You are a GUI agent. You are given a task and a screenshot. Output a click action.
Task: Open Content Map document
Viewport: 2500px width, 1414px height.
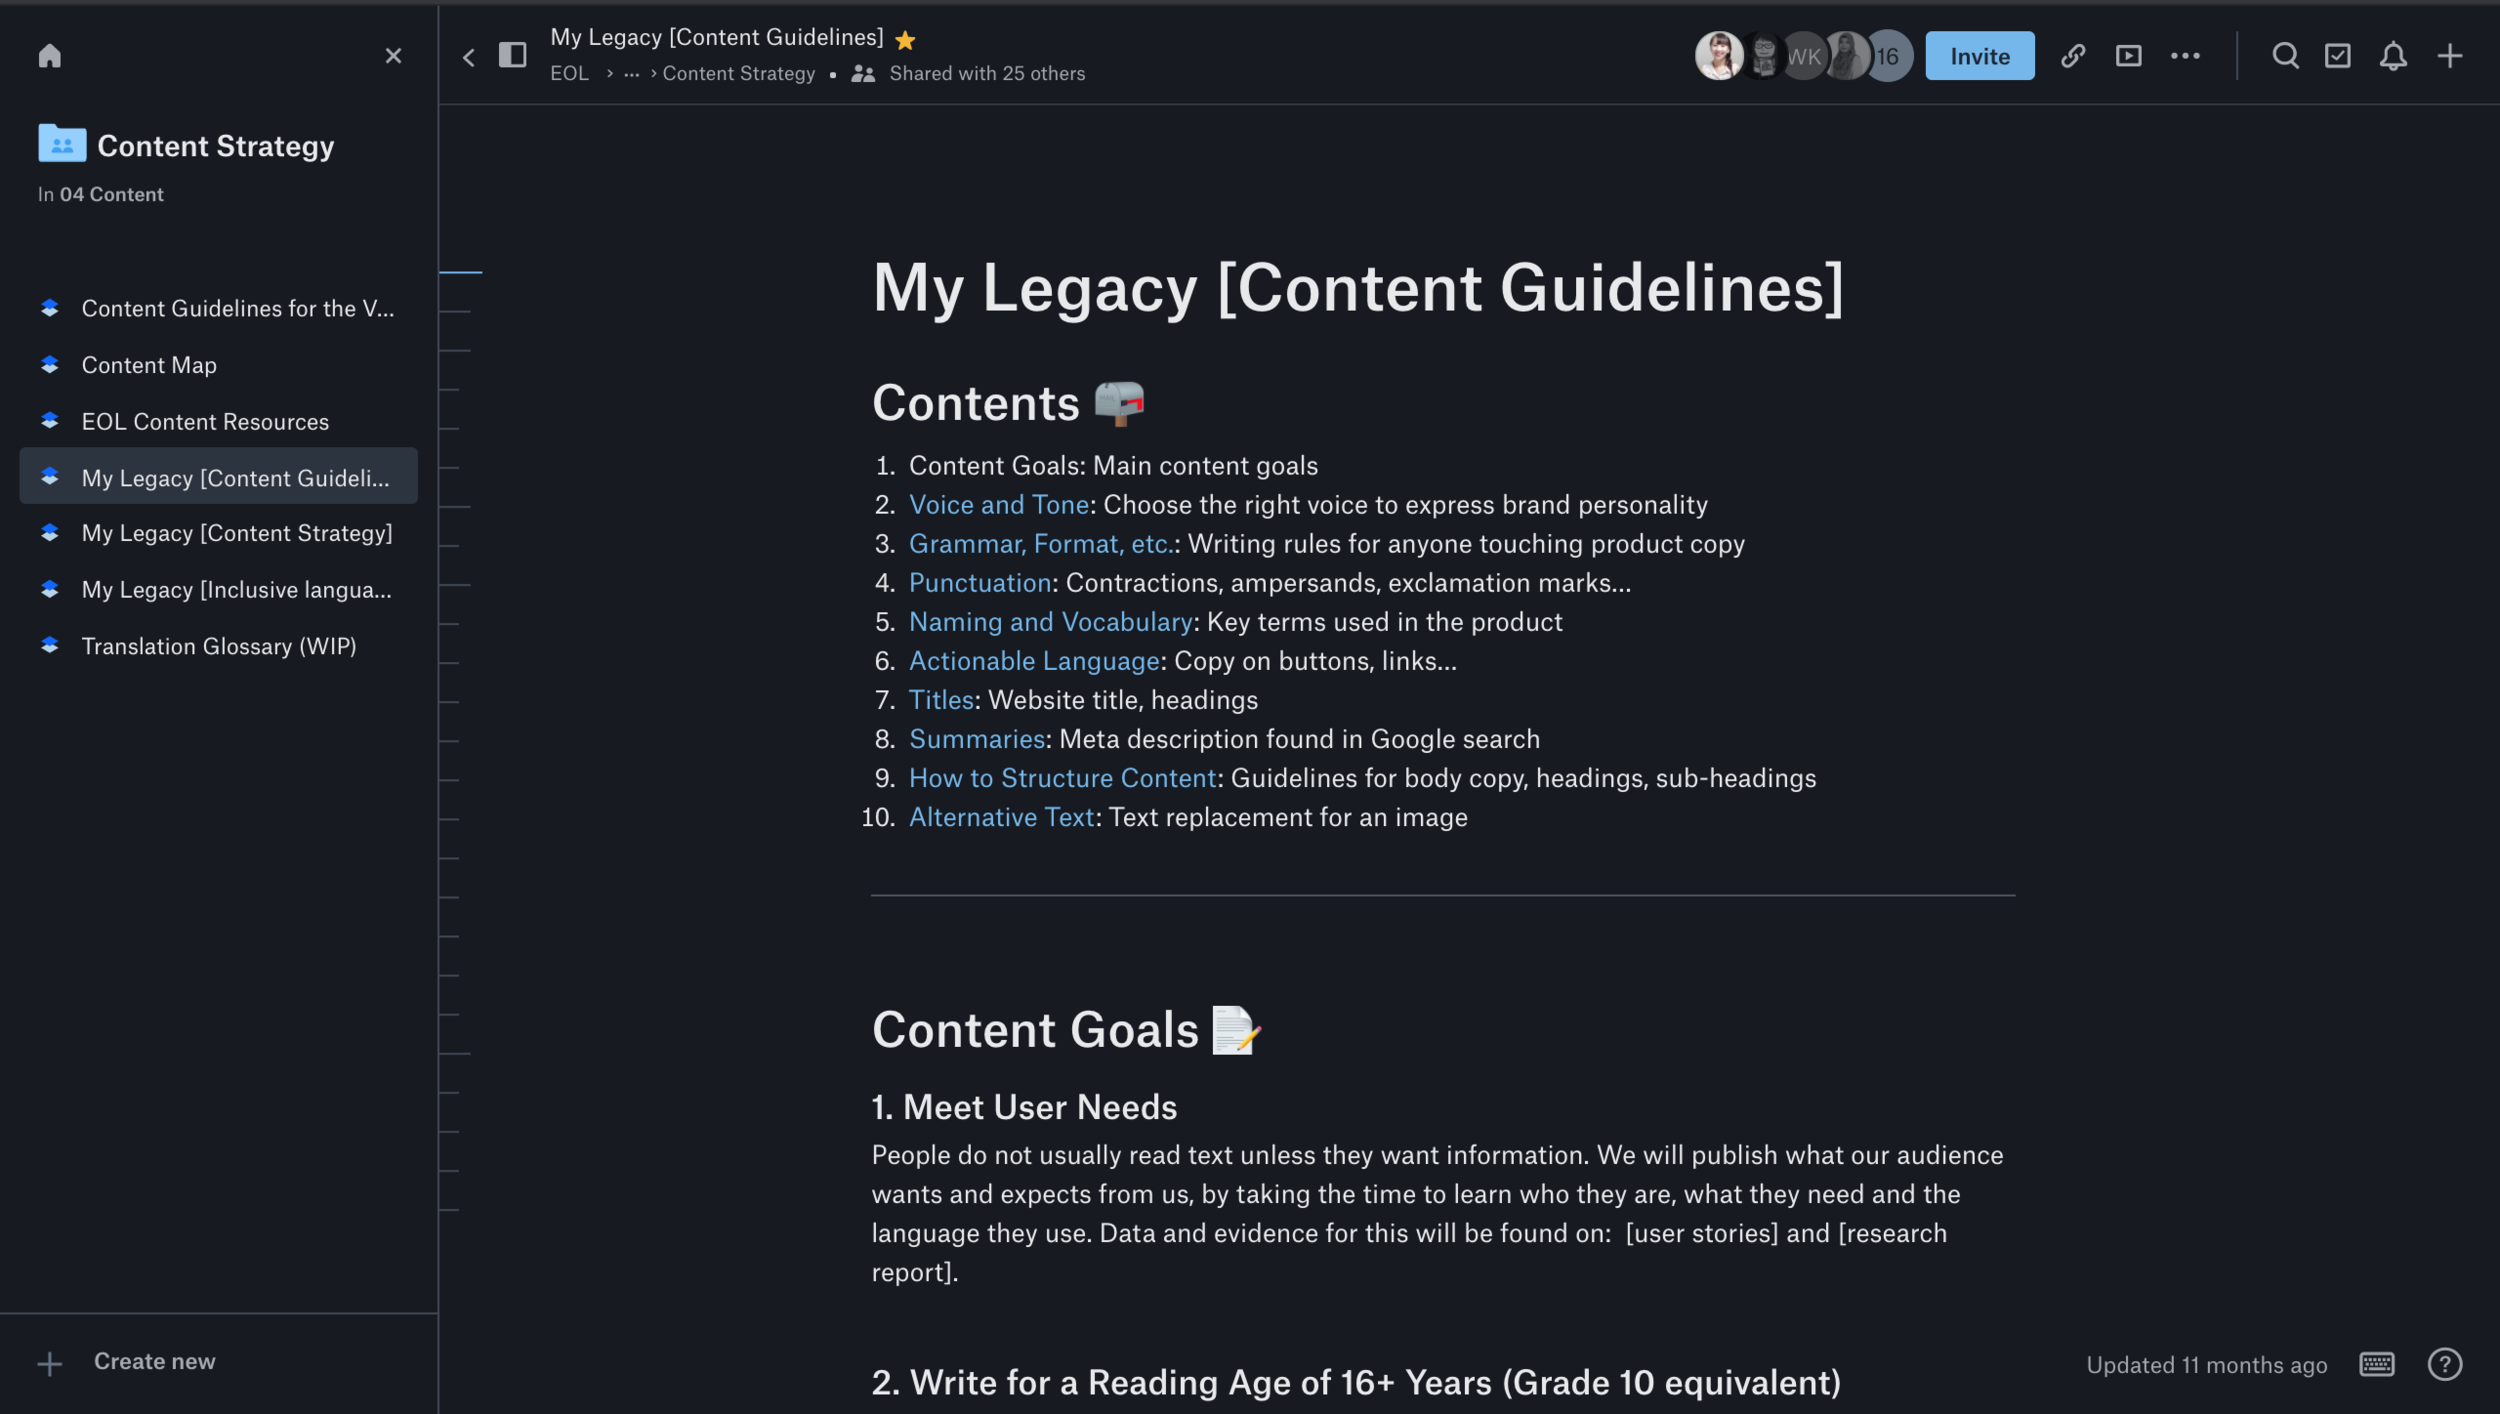(219, 365)
